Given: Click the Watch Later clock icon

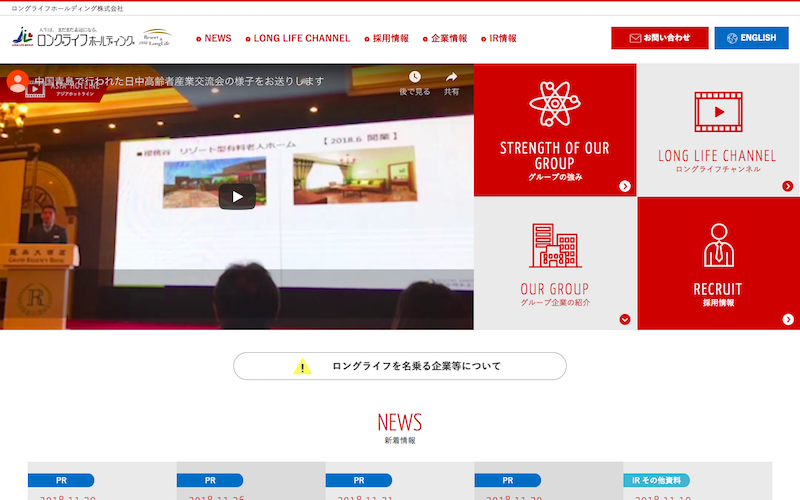Looking at the screenshot, I should pos(415,77).
